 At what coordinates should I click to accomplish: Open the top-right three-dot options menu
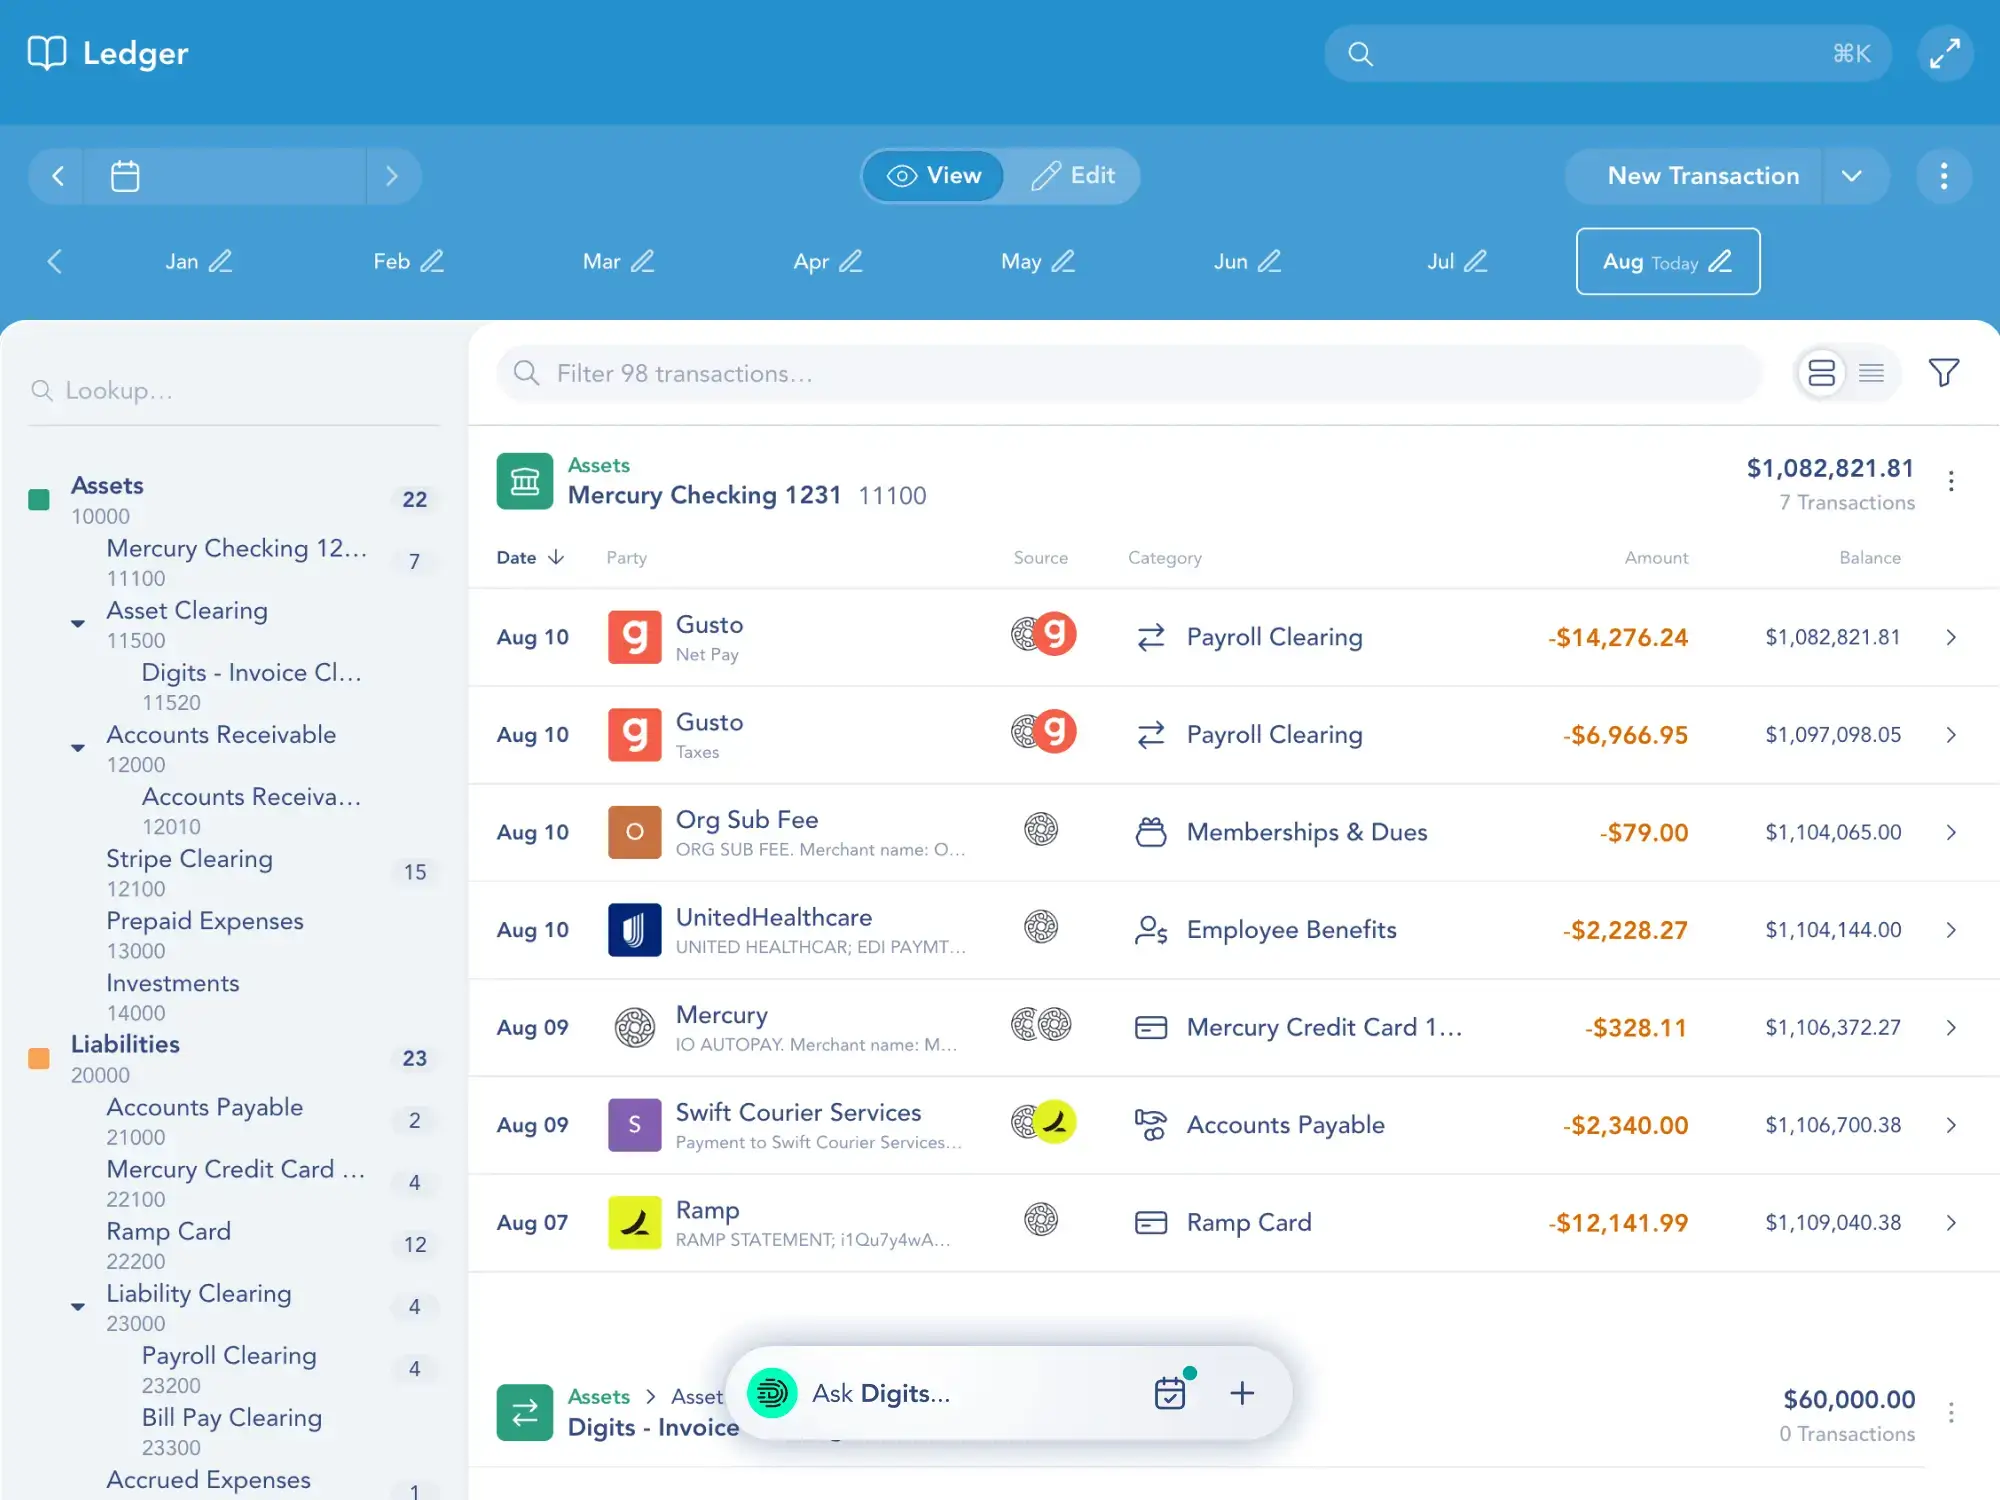pos(1943,176)
